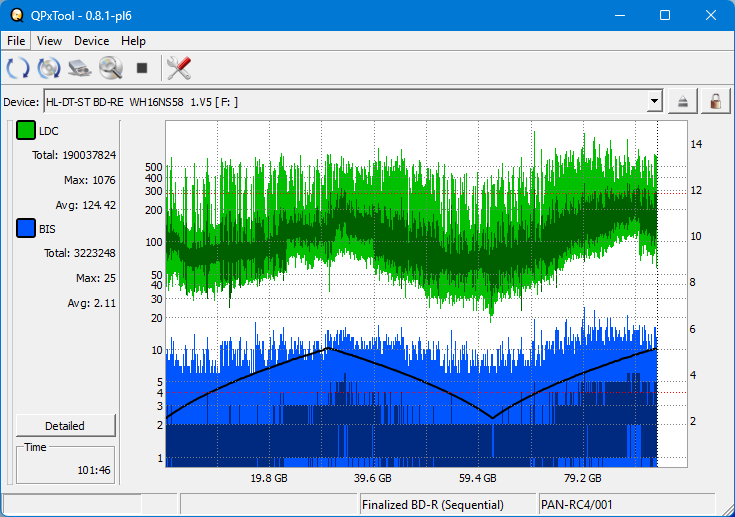
Task: Maximize the QPxTool window
Action: (665, 15)
